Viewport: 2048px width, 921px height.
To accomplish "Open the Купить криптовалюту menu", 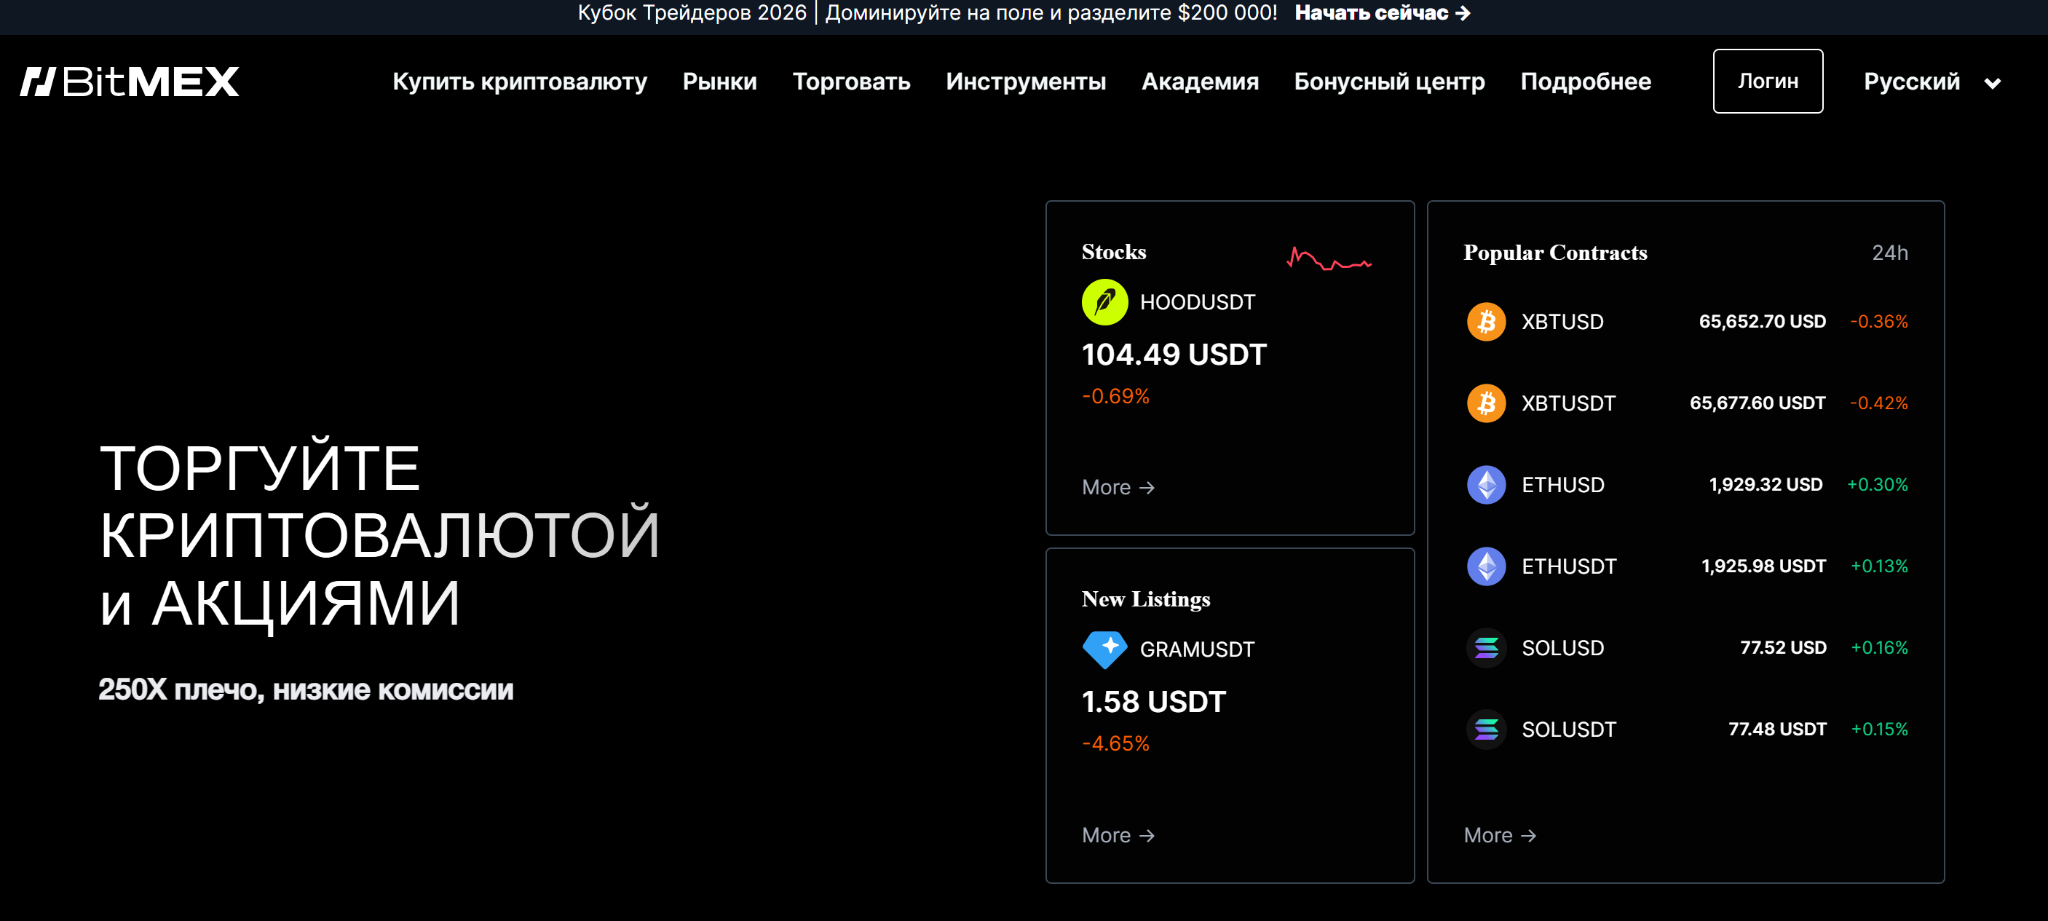I will coord(520,82).
